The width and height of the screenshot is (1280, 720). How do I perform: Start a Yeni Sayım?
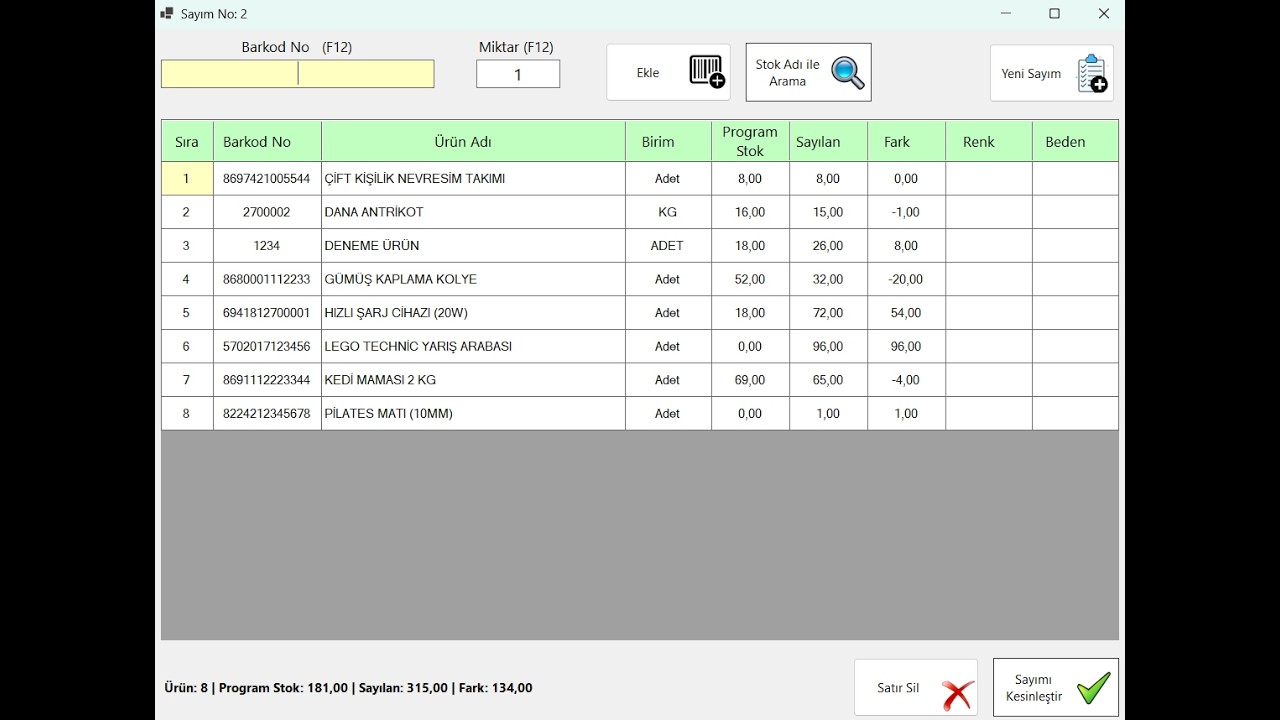1052,73
